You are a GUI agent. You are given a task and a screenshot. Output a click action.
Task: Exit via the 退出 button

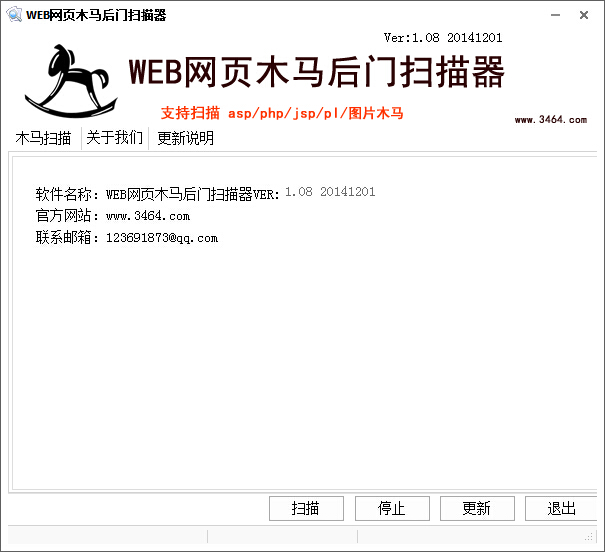[561, 508]
